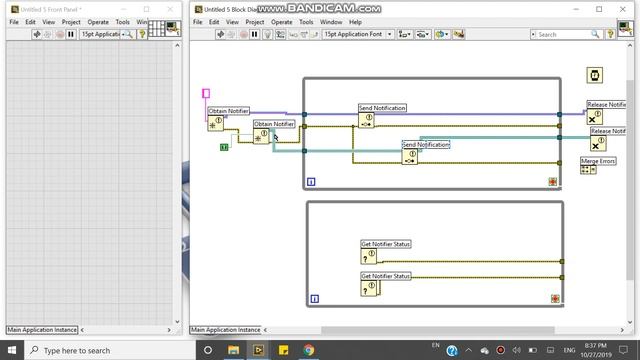640x360 pixels.
Task: Click Clean Up Diagram icon
Action: point(459,34)
